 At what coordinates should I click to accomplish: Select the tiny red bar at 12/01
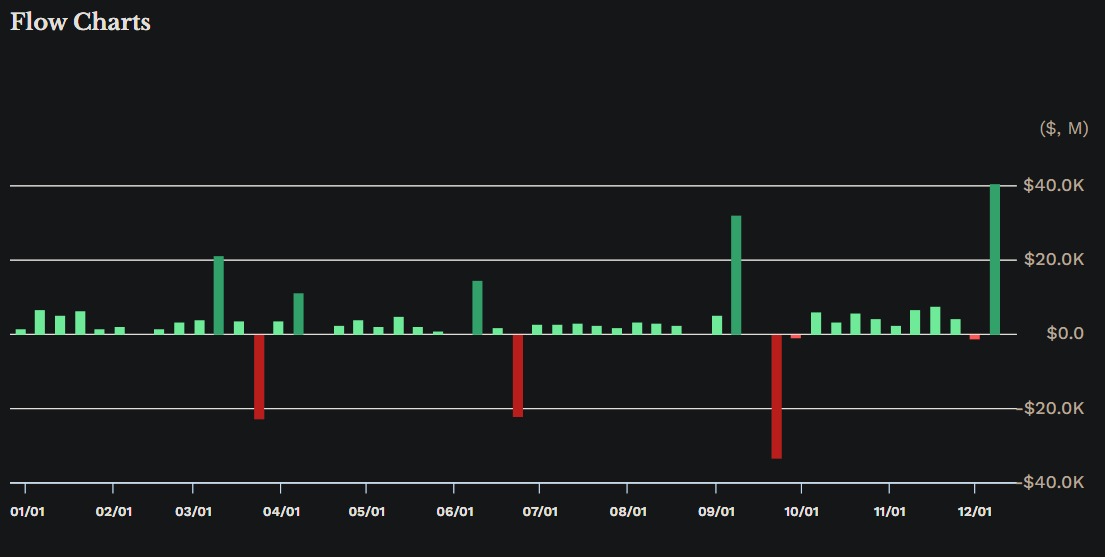pyautogui.click(x=975, y=337)
